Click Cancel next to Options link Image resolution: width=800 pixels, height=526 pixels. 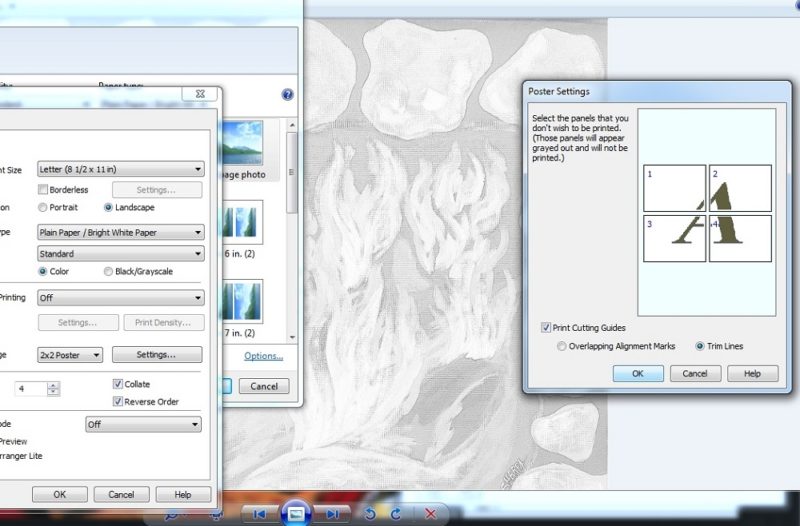point(264,386)
